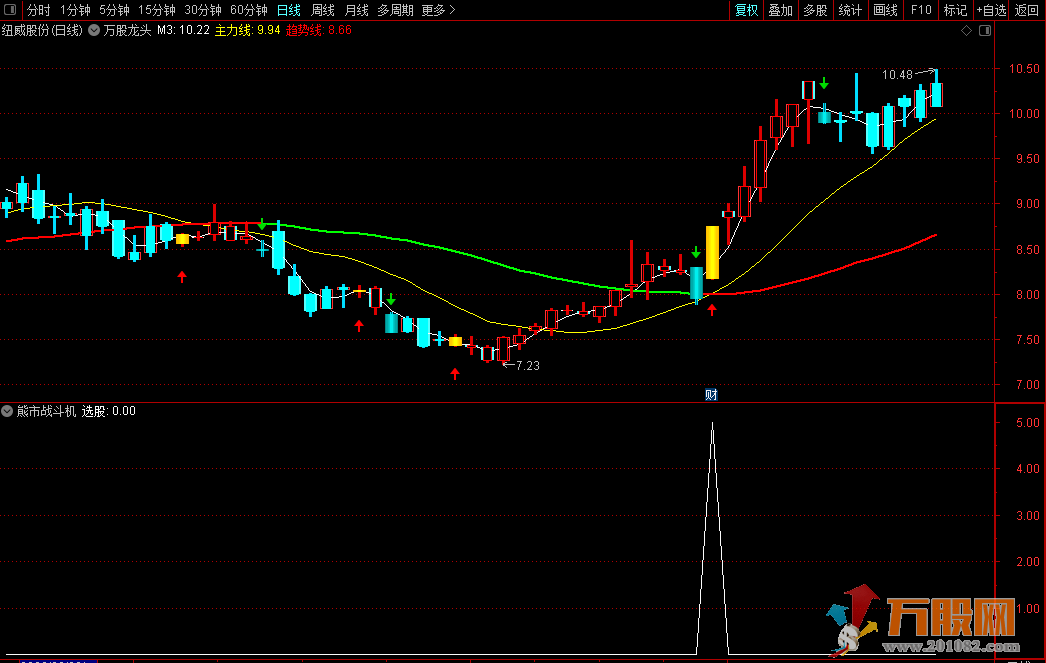Click the 4.00 sub-chart axis label
Image resolution: width=1046 pixels, height=663 pixels.
[x=1027, y=469]
